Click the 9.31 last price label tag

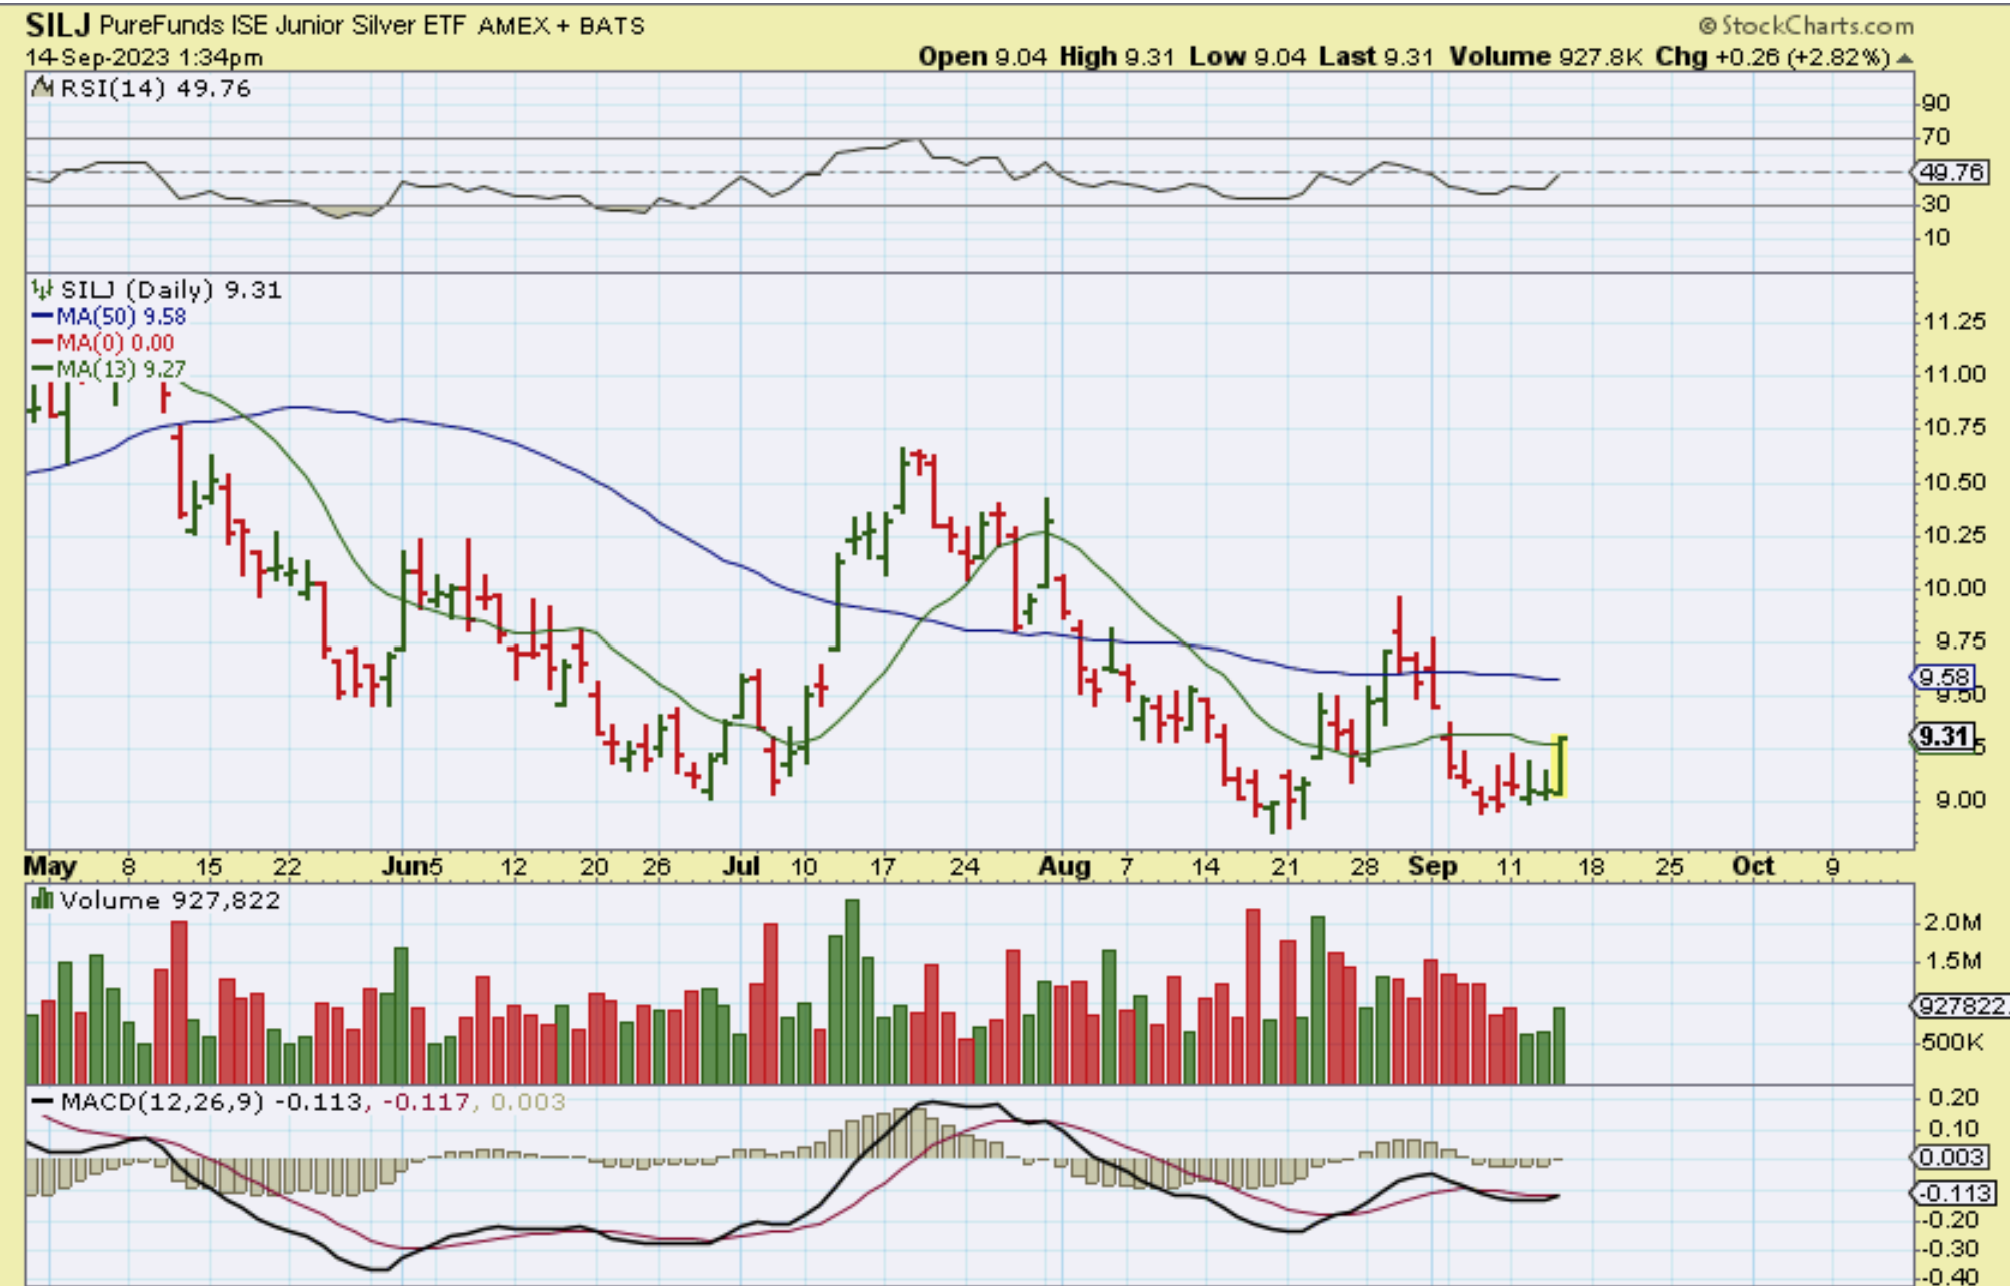(x=1944, y=737)
